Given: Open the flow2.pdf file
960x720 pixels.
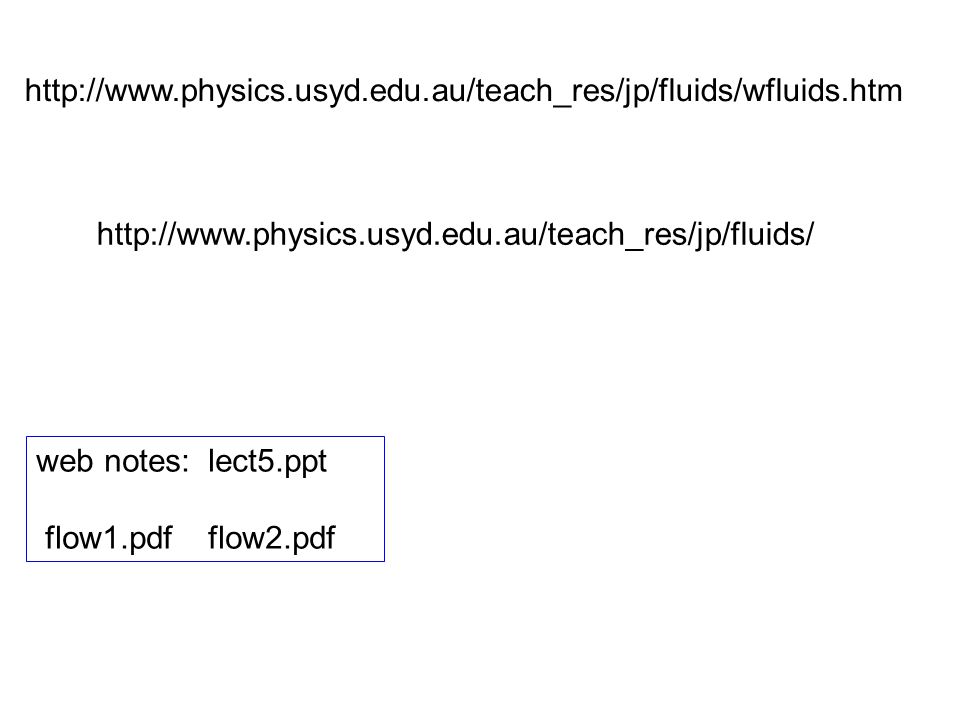Looking at the screenshot, I should coord(271,539).
